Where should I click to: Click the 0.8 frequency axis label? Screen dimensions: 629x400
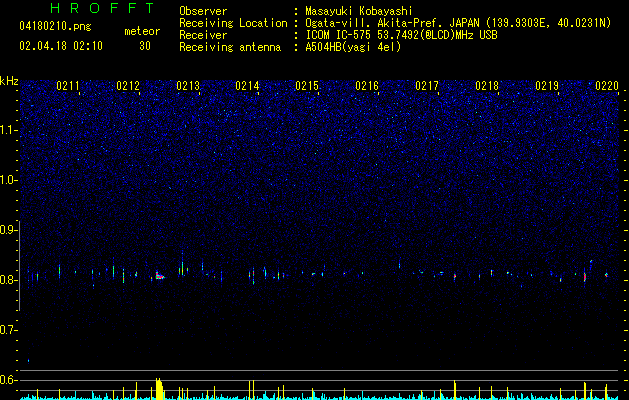(8, 280)
